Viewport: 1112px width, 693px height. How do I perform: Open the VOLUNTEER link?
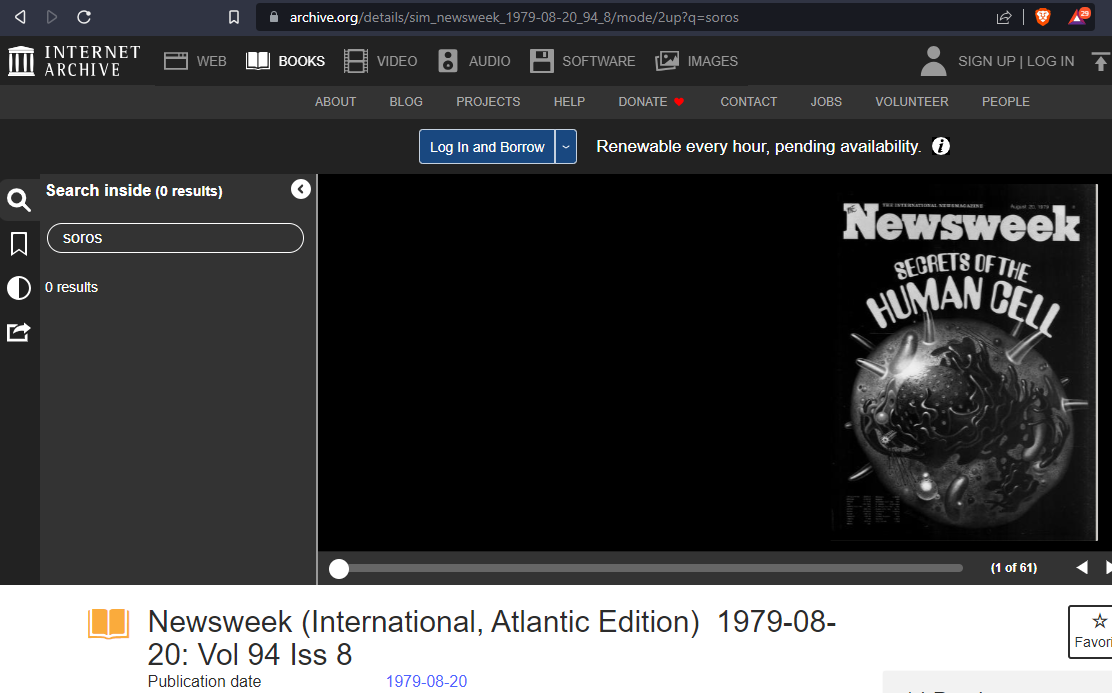pos(911,101)
